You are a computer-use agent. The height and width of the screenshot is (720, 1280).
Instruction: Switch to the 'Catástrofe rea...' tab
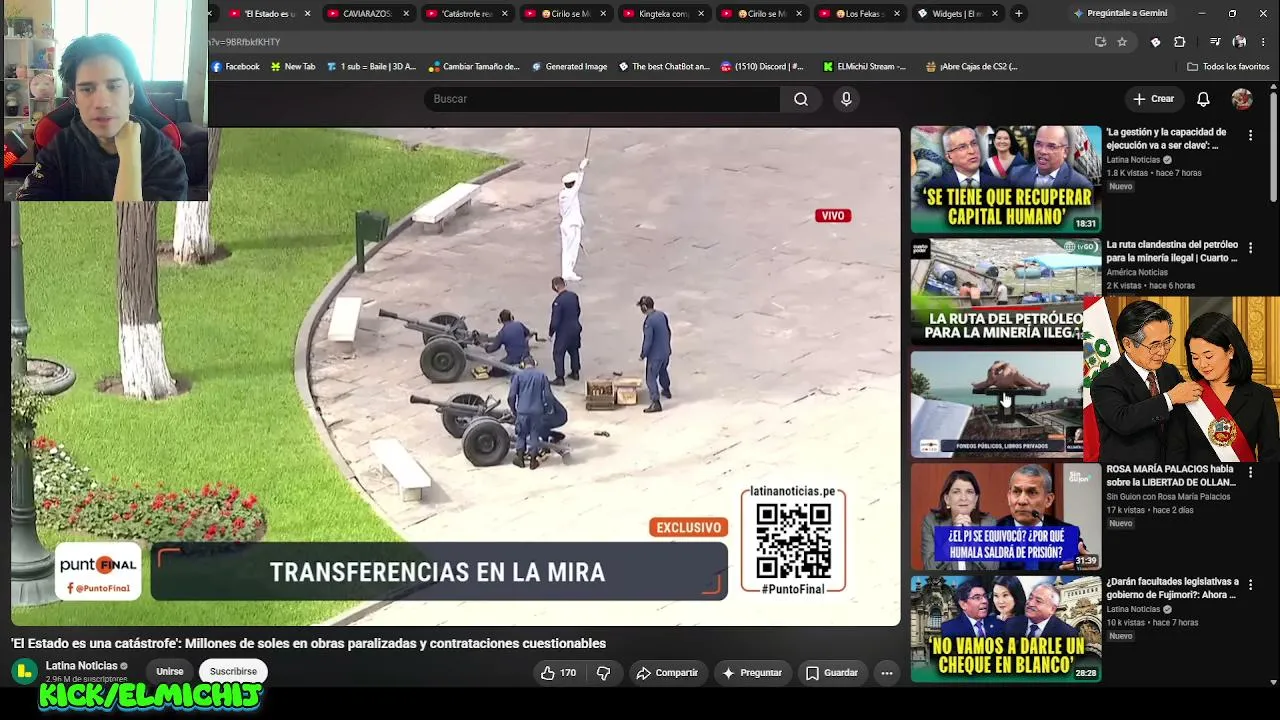coord(466,14)
